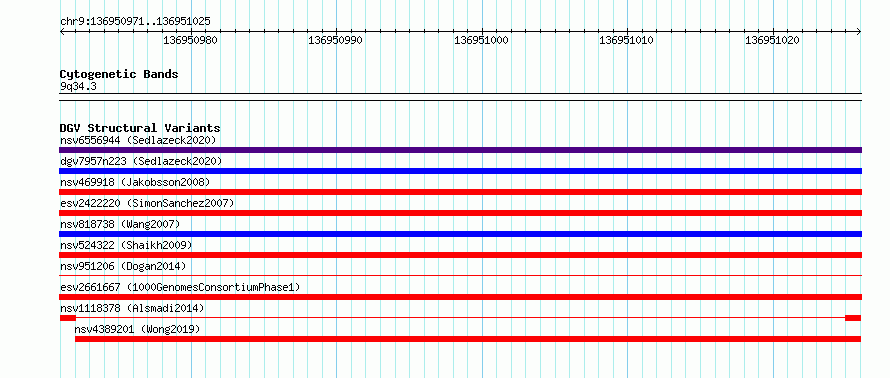Screen dimensions: 890x378
Task: Click ruler position 136951010
Action: click(x=627, y=40)
